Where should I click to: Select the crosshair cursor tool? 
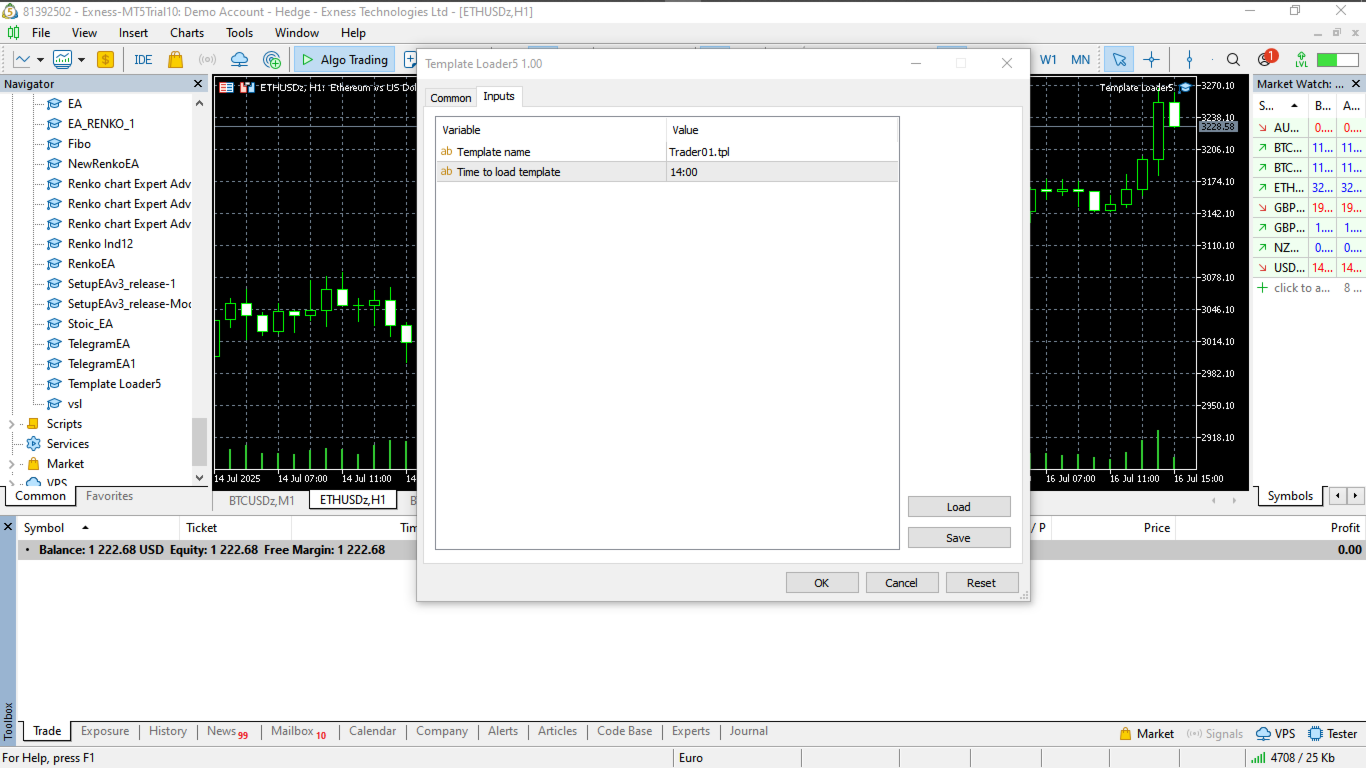1151,60
